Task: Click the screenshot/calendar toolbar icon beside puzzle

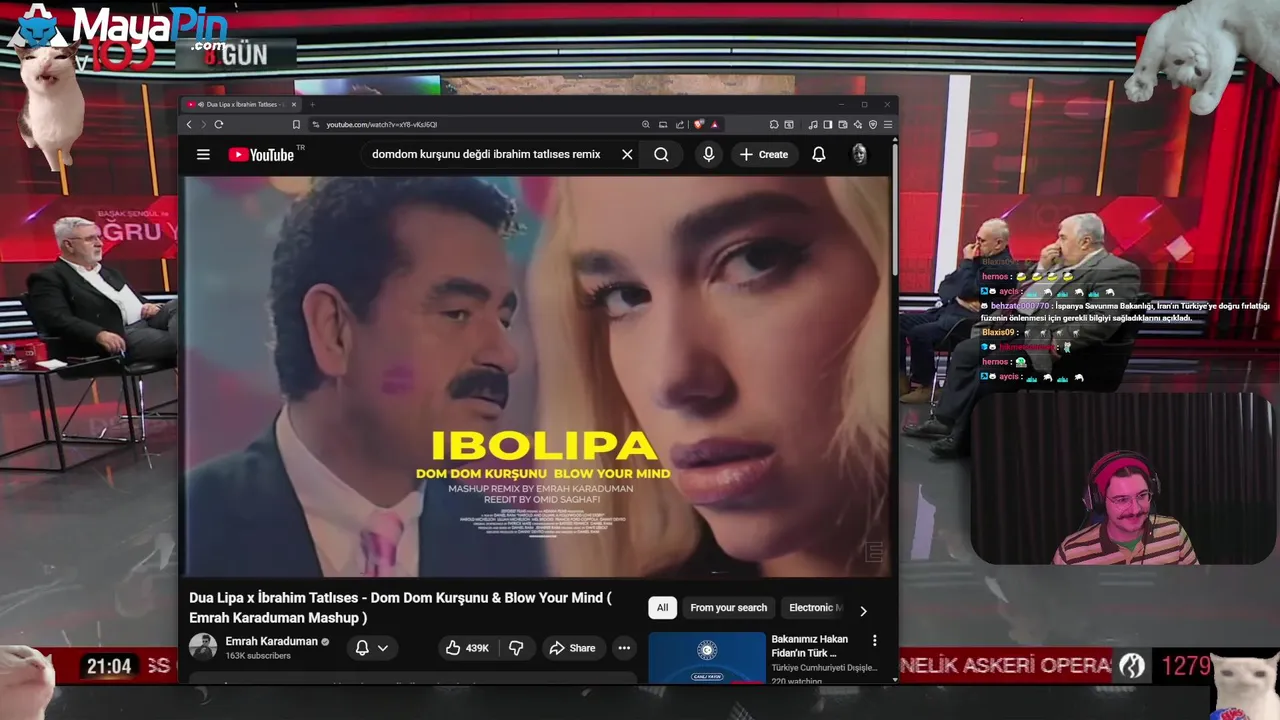Action: 789,124
